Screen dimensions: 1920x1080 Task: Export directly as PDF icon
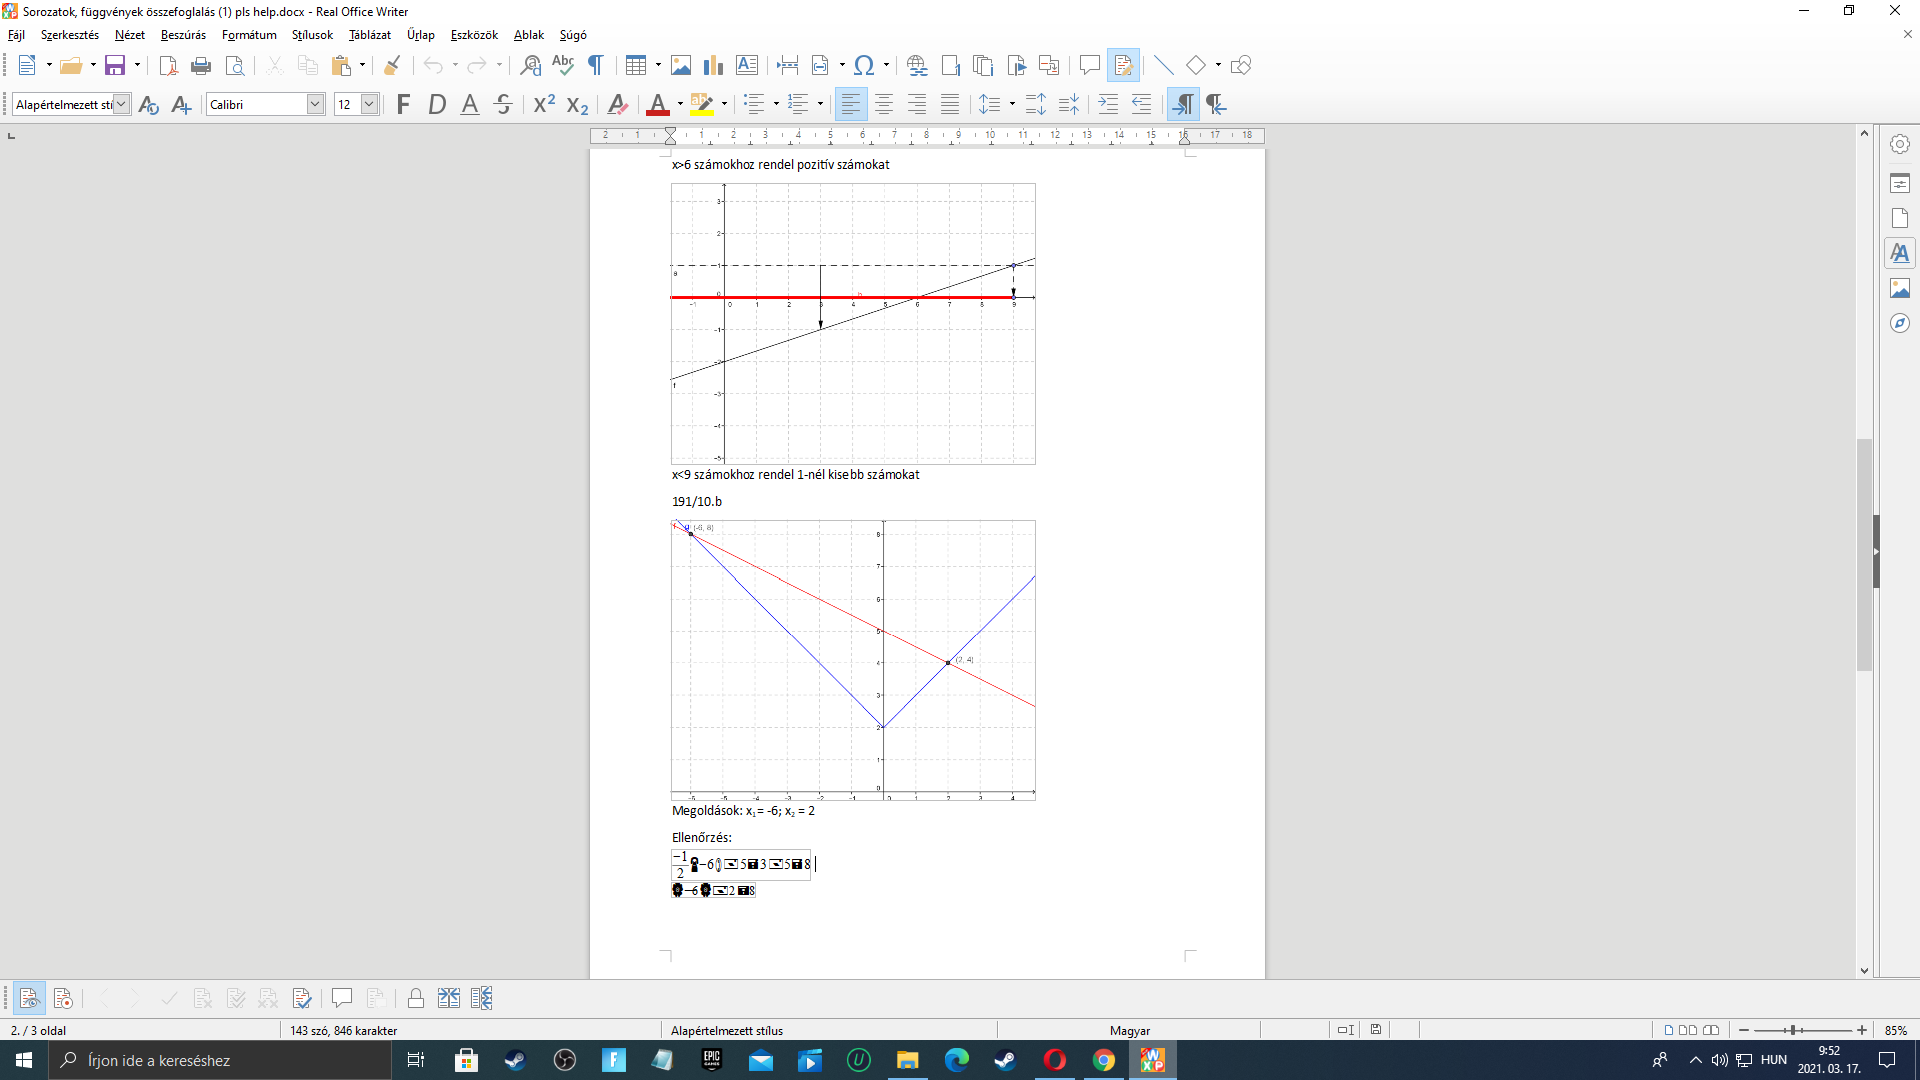tap(168, 66)
